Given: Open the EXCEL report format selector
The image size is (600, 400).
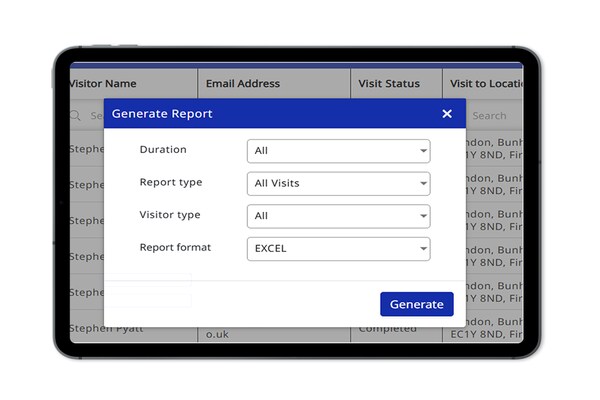Looking at the screenshot, I should point(337,249).
